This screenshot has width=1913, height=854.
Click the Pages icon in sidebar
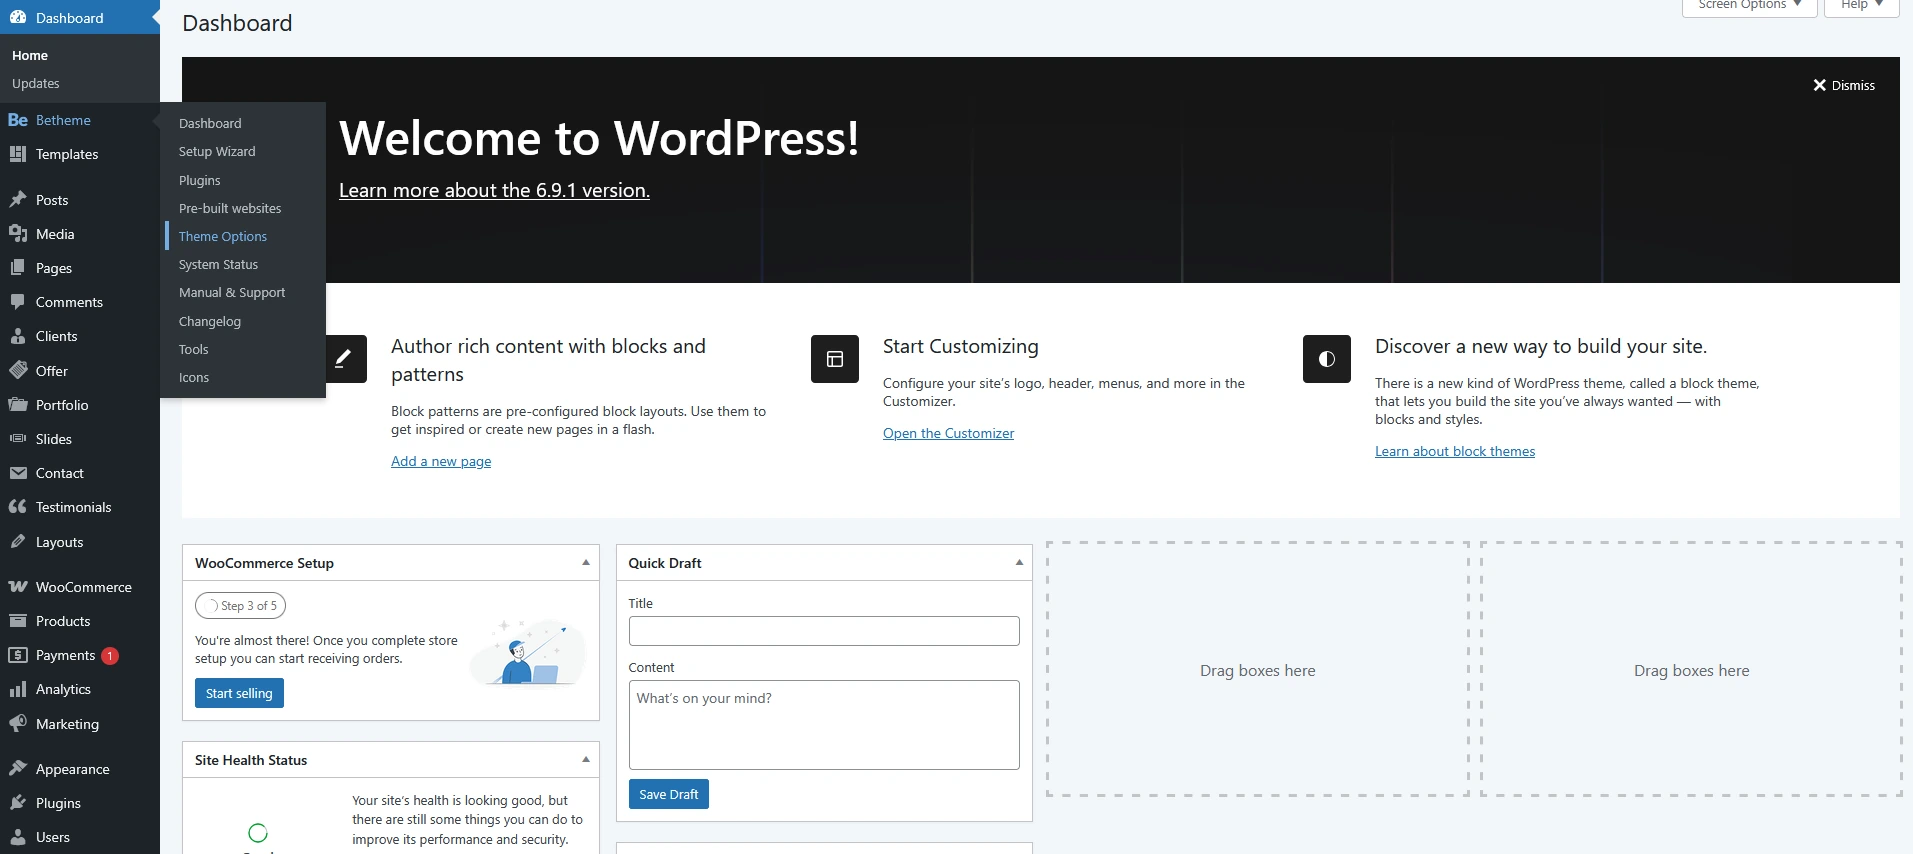pyautogui.click(x=18, y=268)
